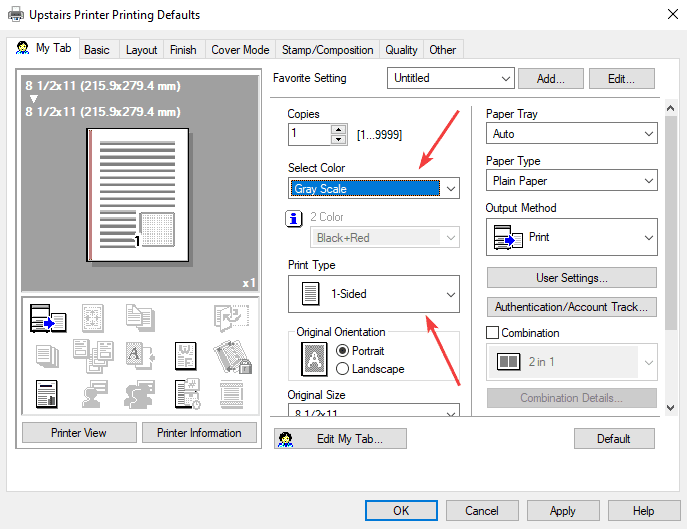Switch to the Layout tab
Viewport: 687px width, 529px height.
point(141,50)
